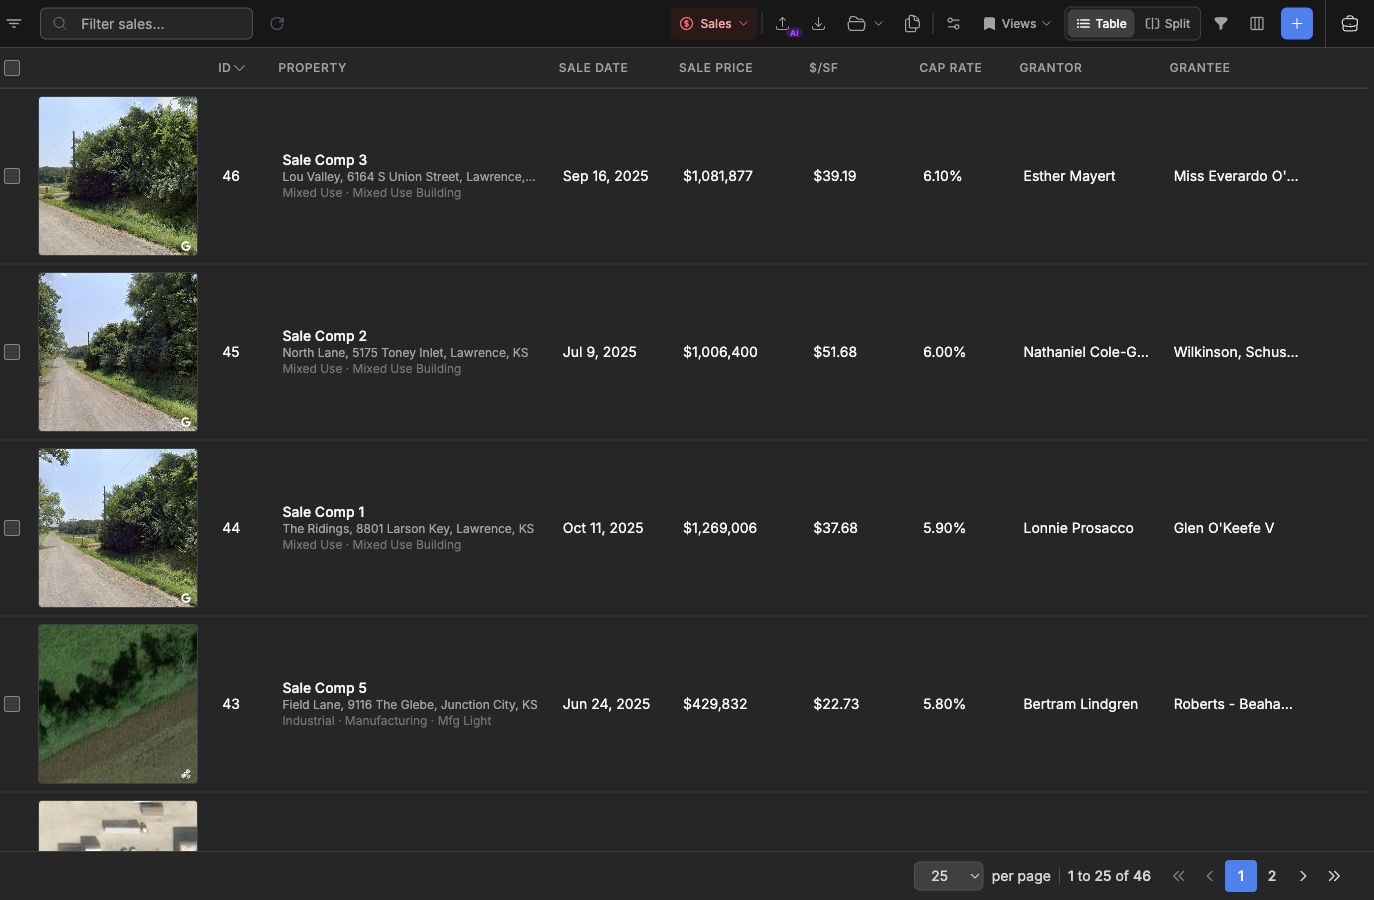
Task: Go to the next page arrow
Action: [1303, 876]
